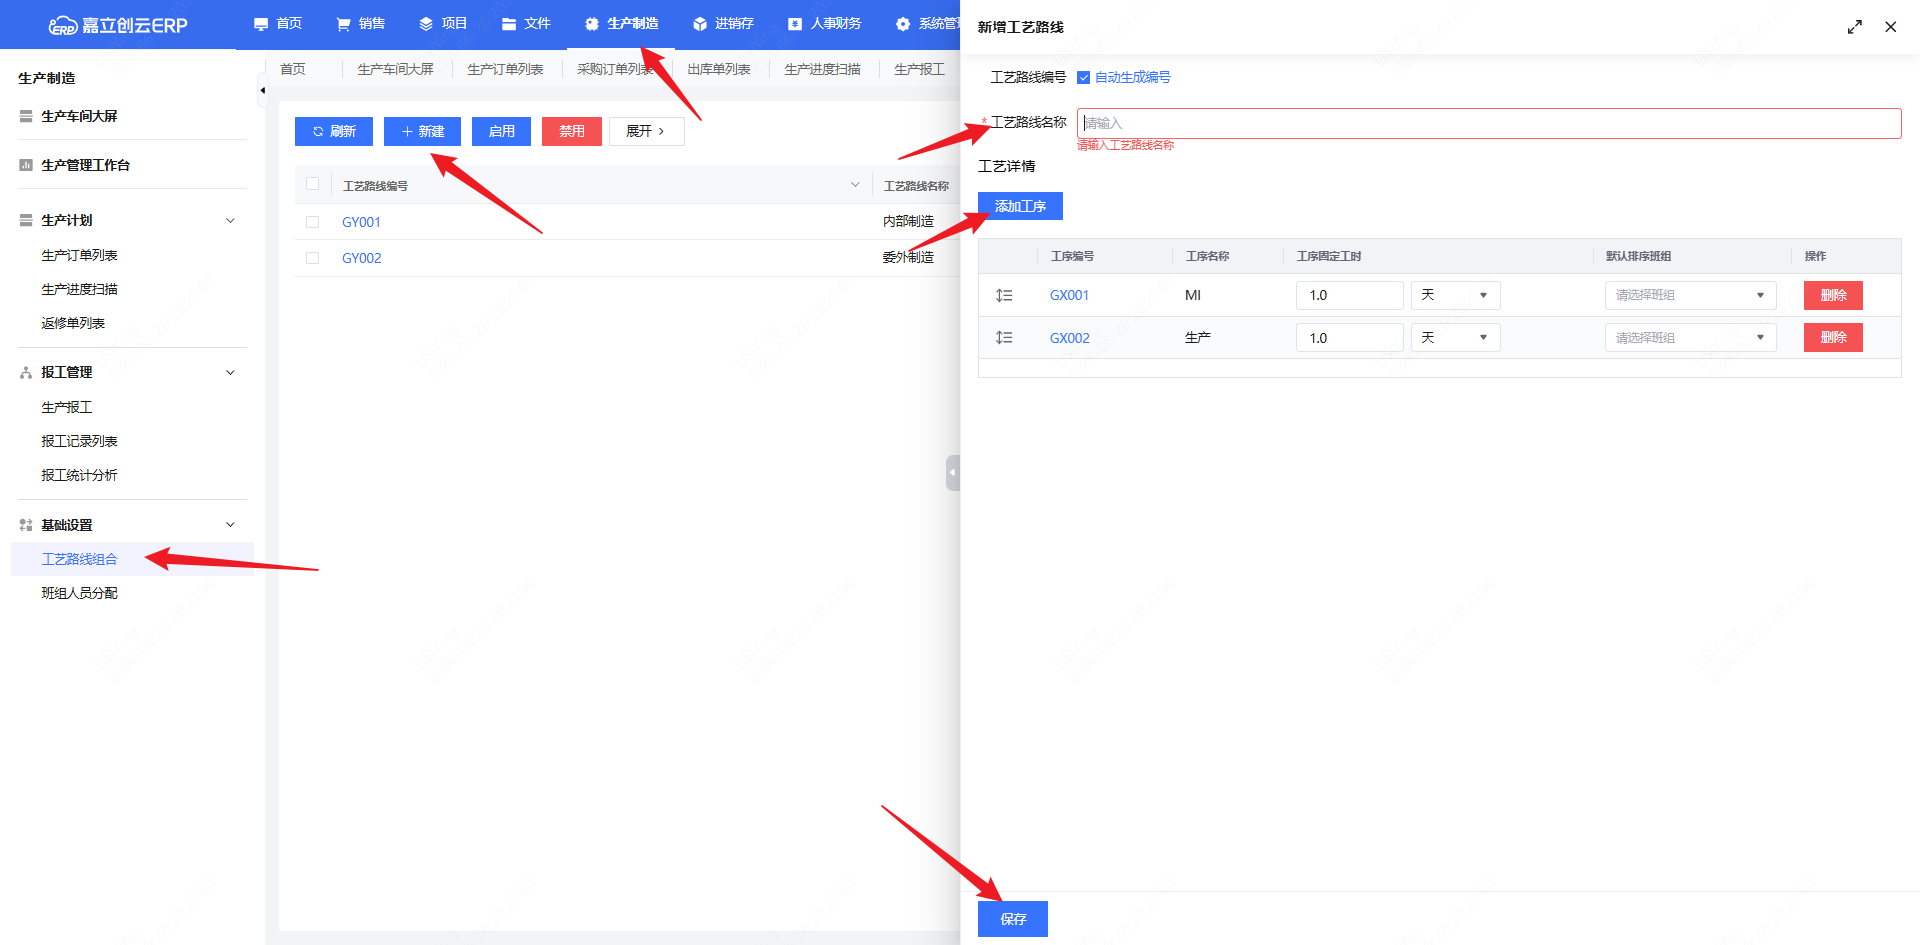Click the GX001 row drag-sort icon

(1004, 295)
